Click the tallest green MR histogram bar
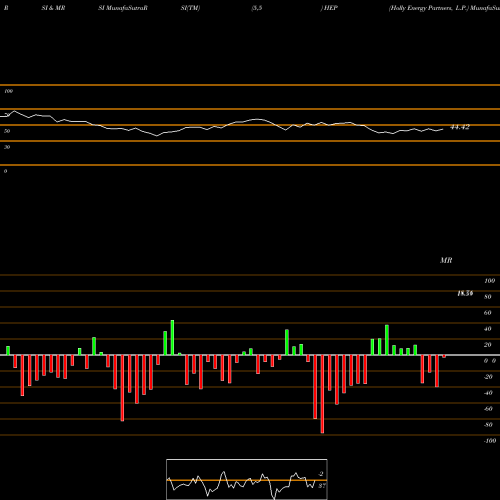 (x=172, y=337)
